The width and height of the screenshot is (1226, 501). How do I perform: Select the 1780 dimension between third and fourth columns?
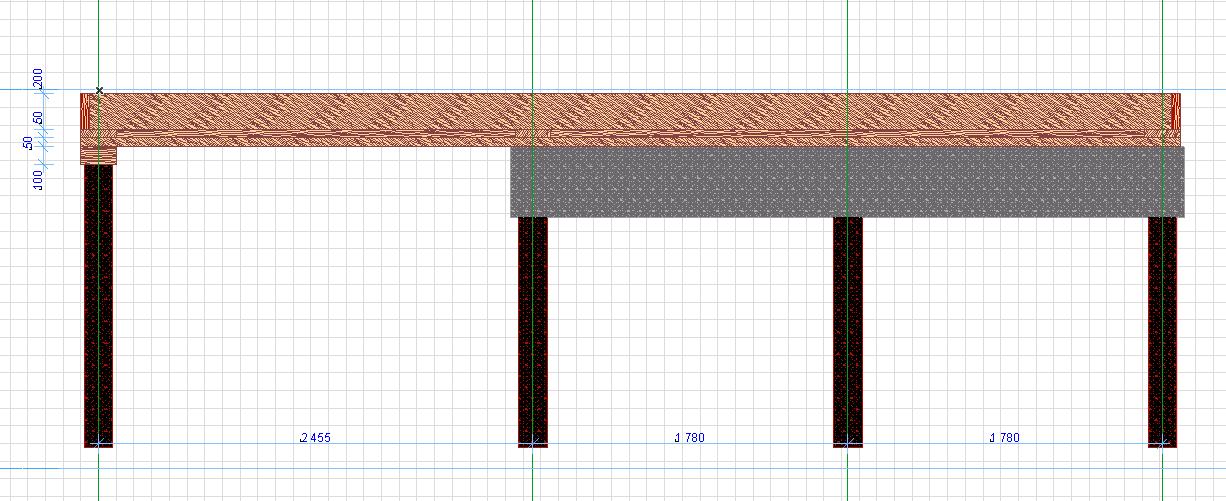tap(1005, 438)
